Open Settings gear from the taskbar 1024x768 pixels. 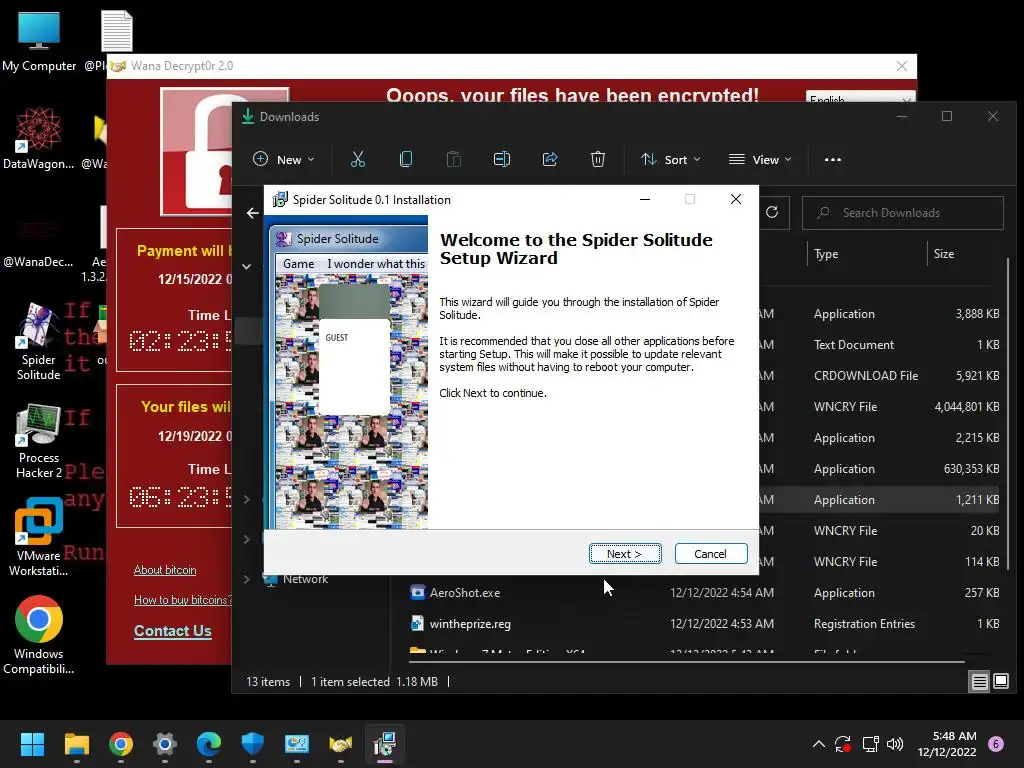(x=165, y=744)
